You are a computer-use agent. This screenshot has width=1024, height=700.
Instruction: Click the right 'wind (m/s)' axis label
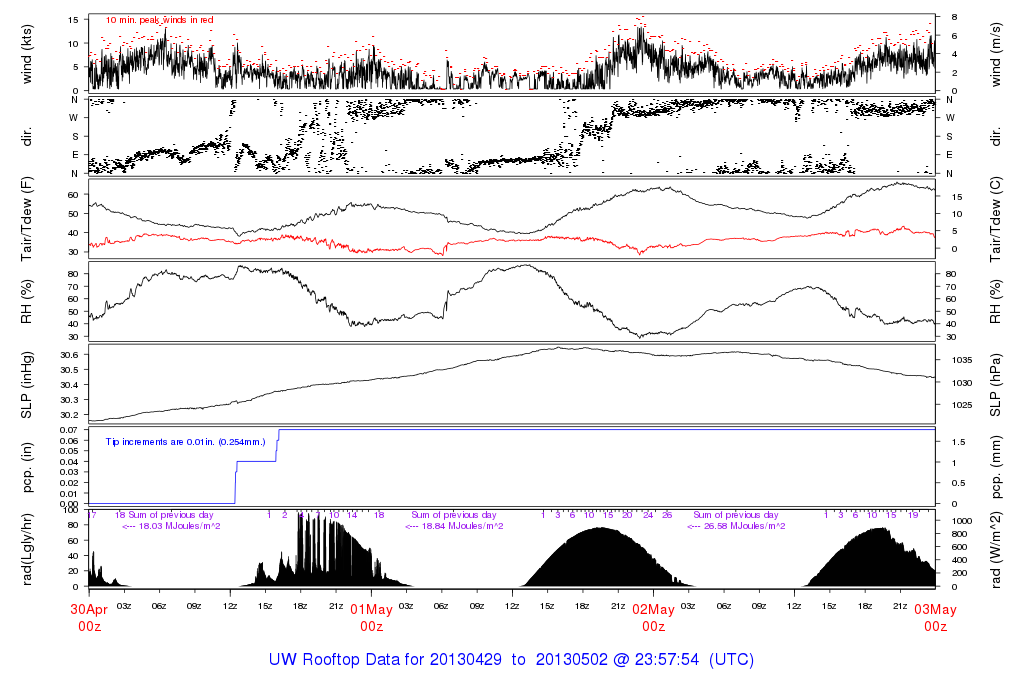pyautogui.click(x=995, y=54)
